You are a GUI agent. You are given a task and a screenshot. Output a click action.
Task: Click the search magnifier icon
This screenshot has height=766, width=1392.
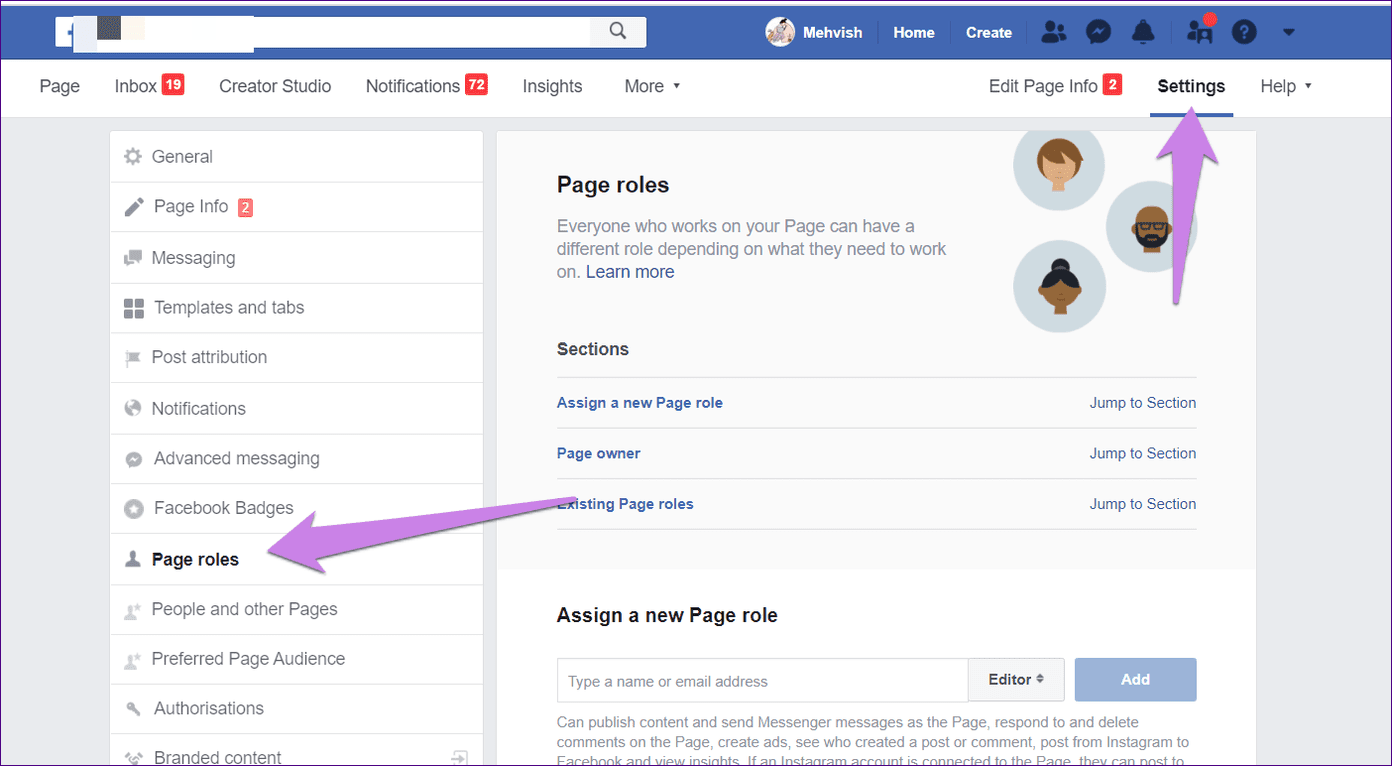click(x=617, y=32)
